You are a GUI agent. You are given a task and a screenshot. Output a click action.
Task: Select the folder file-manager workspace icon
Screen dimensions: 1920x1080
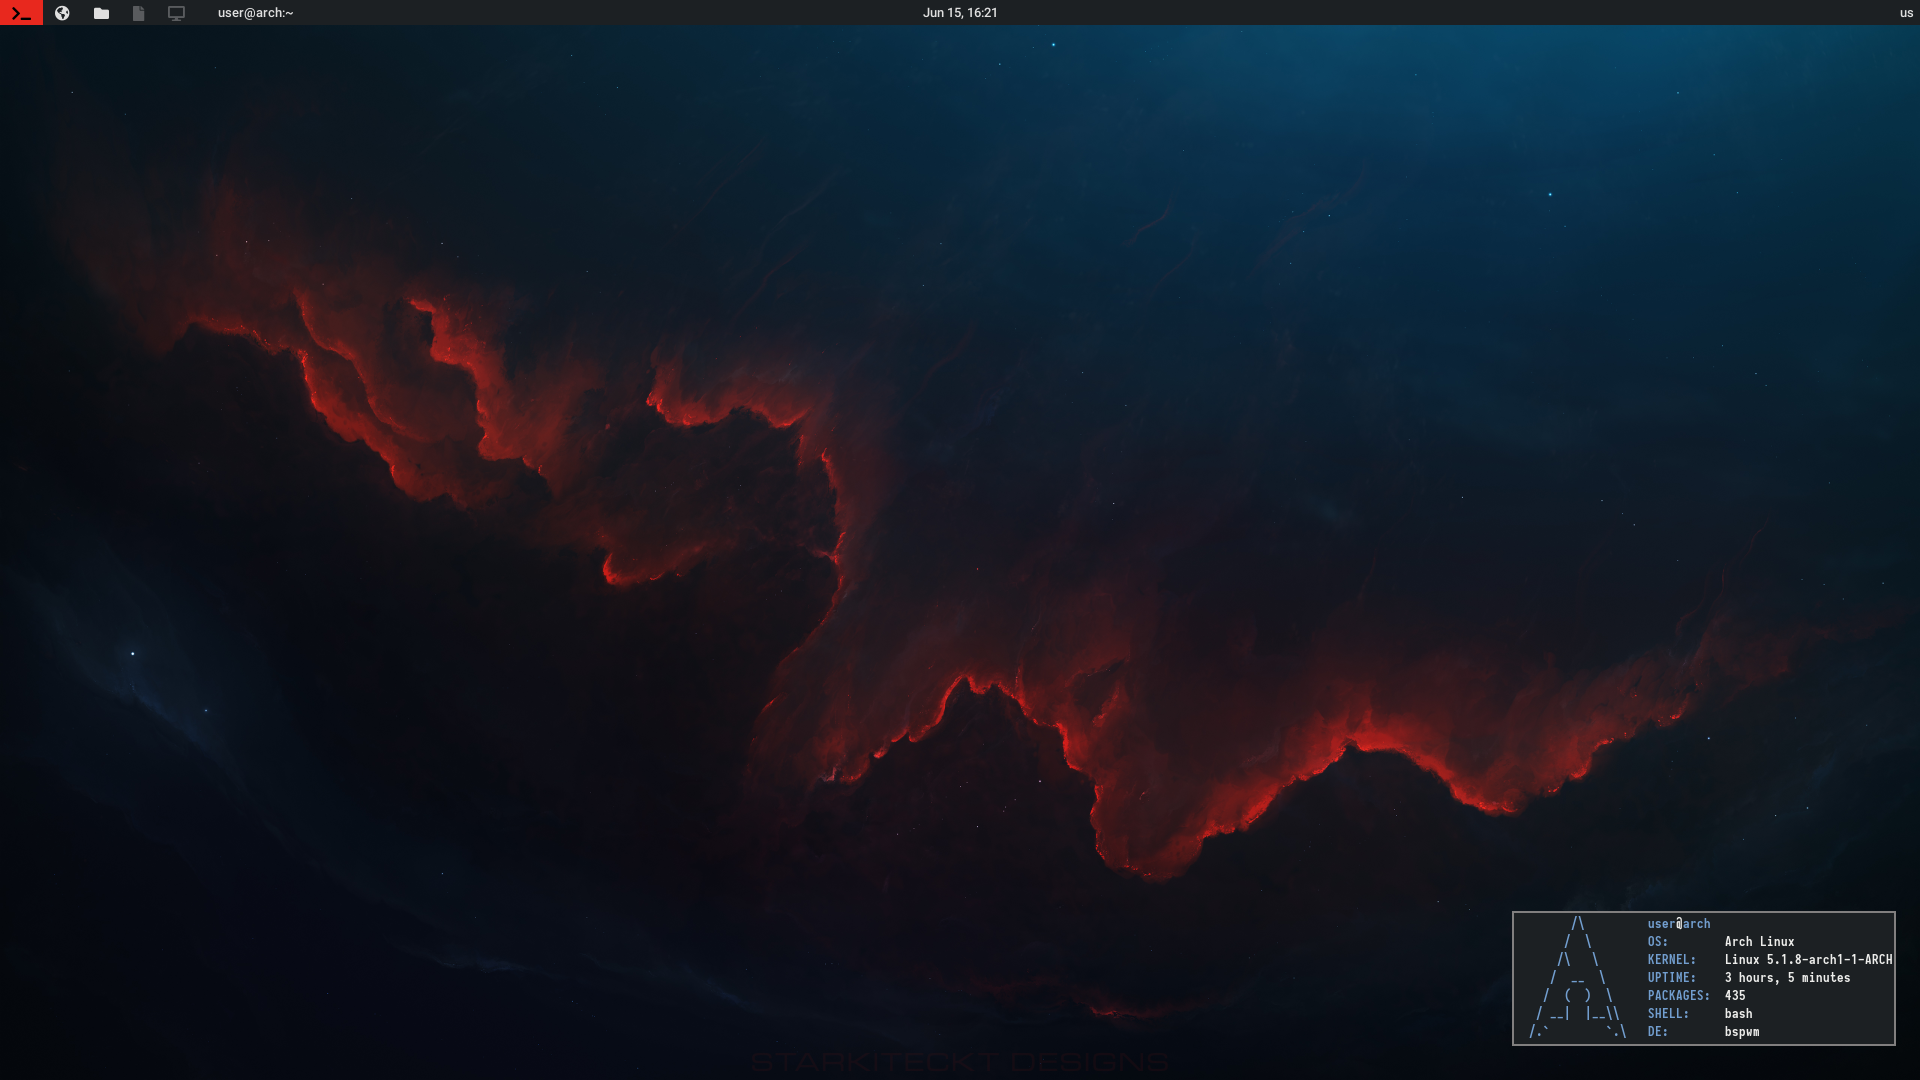(101, 13)
